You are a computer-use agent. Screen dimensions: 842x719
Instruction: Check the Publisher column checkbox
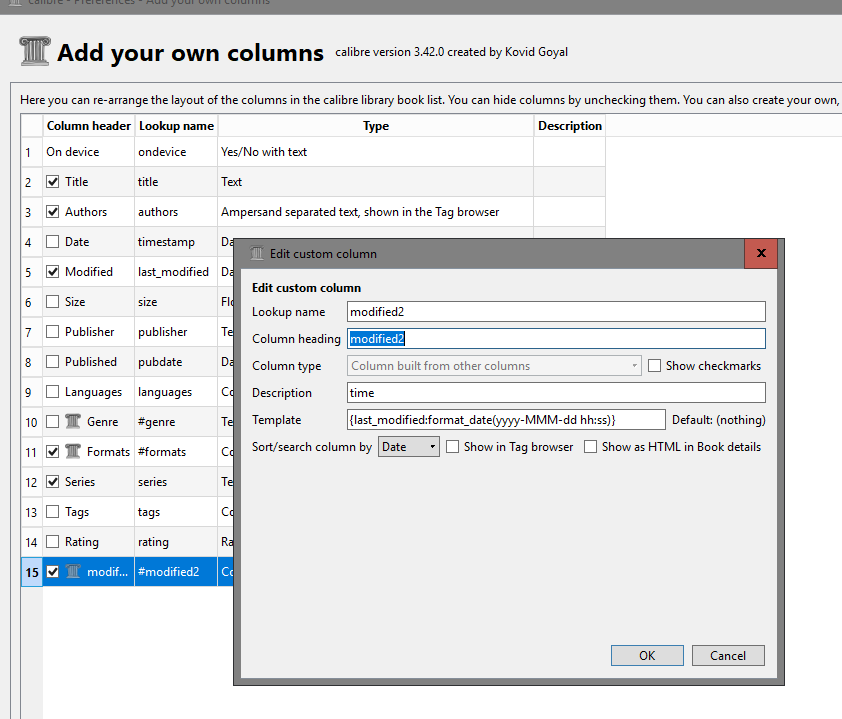tap(53, 332)
